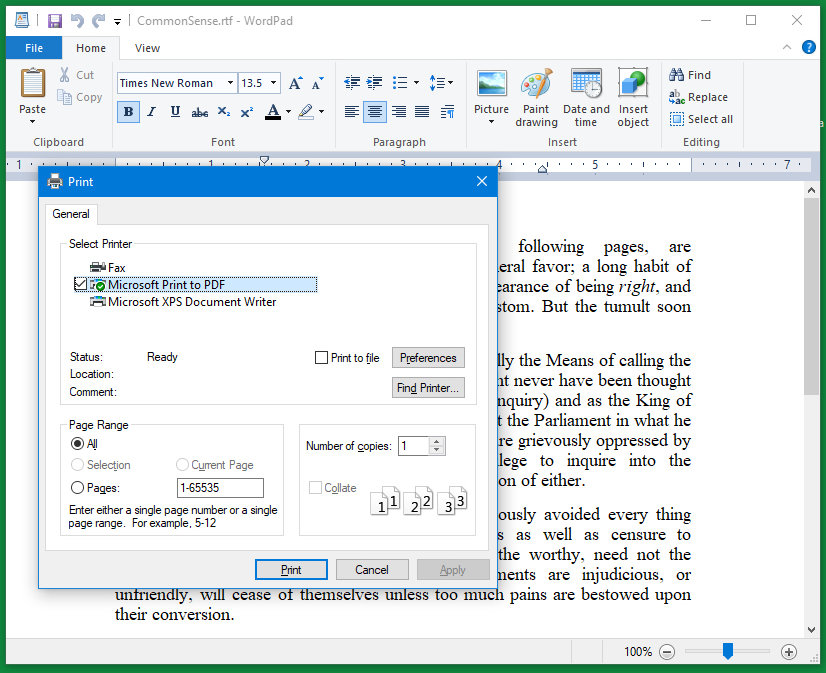The height and width of the screenshot is (673, 826).
Task: Click the Save icon in quick access toolbar
Action: [55, 21]
